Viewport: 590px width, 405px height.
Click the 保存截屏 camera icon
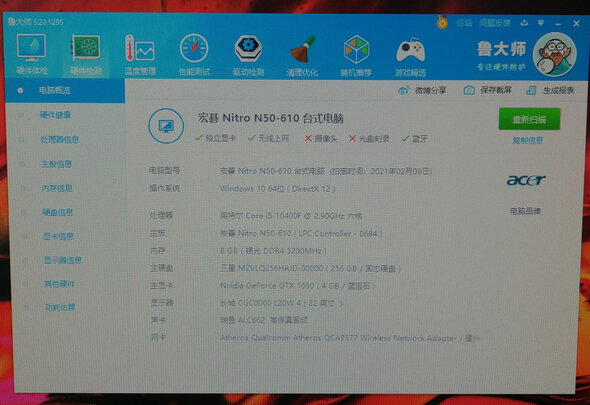[x=469, y=90]
